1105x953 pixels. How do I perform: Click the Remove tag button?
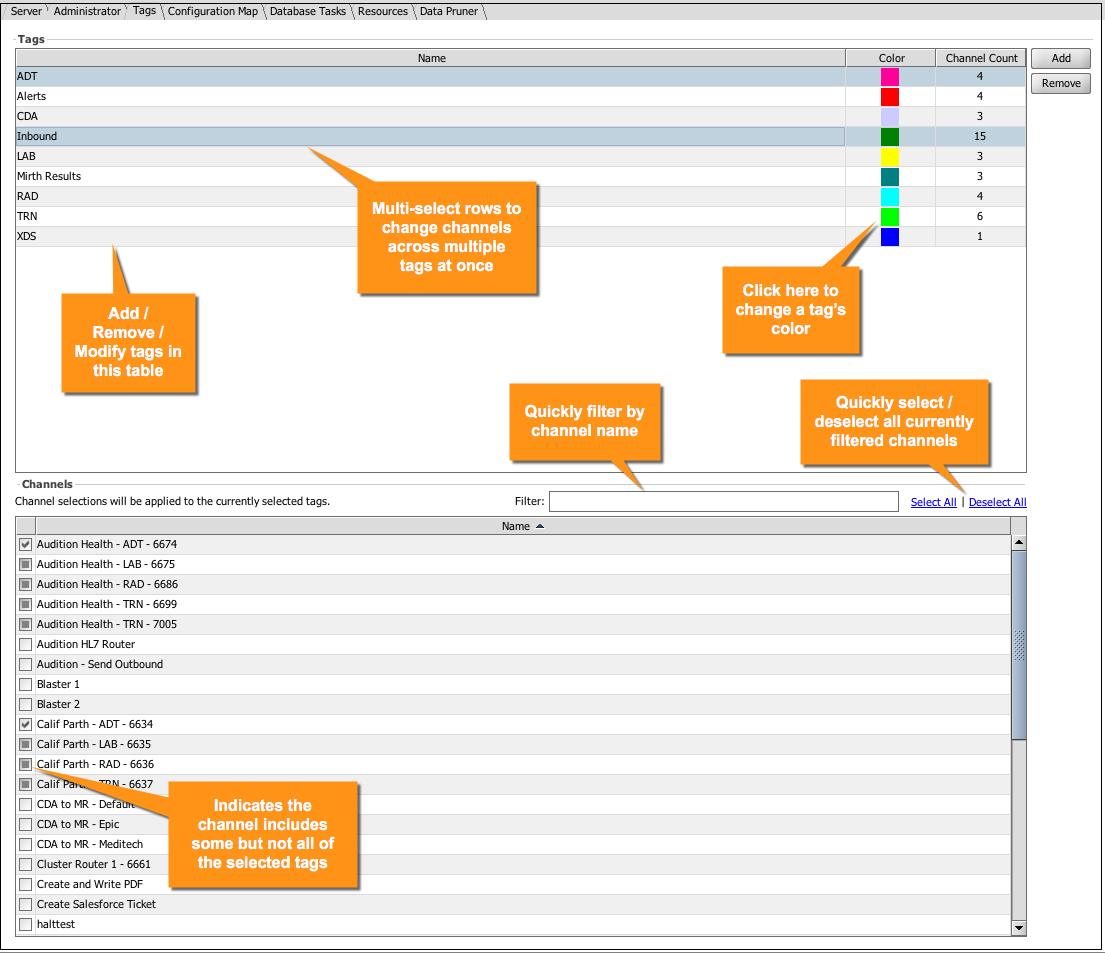1060,84
